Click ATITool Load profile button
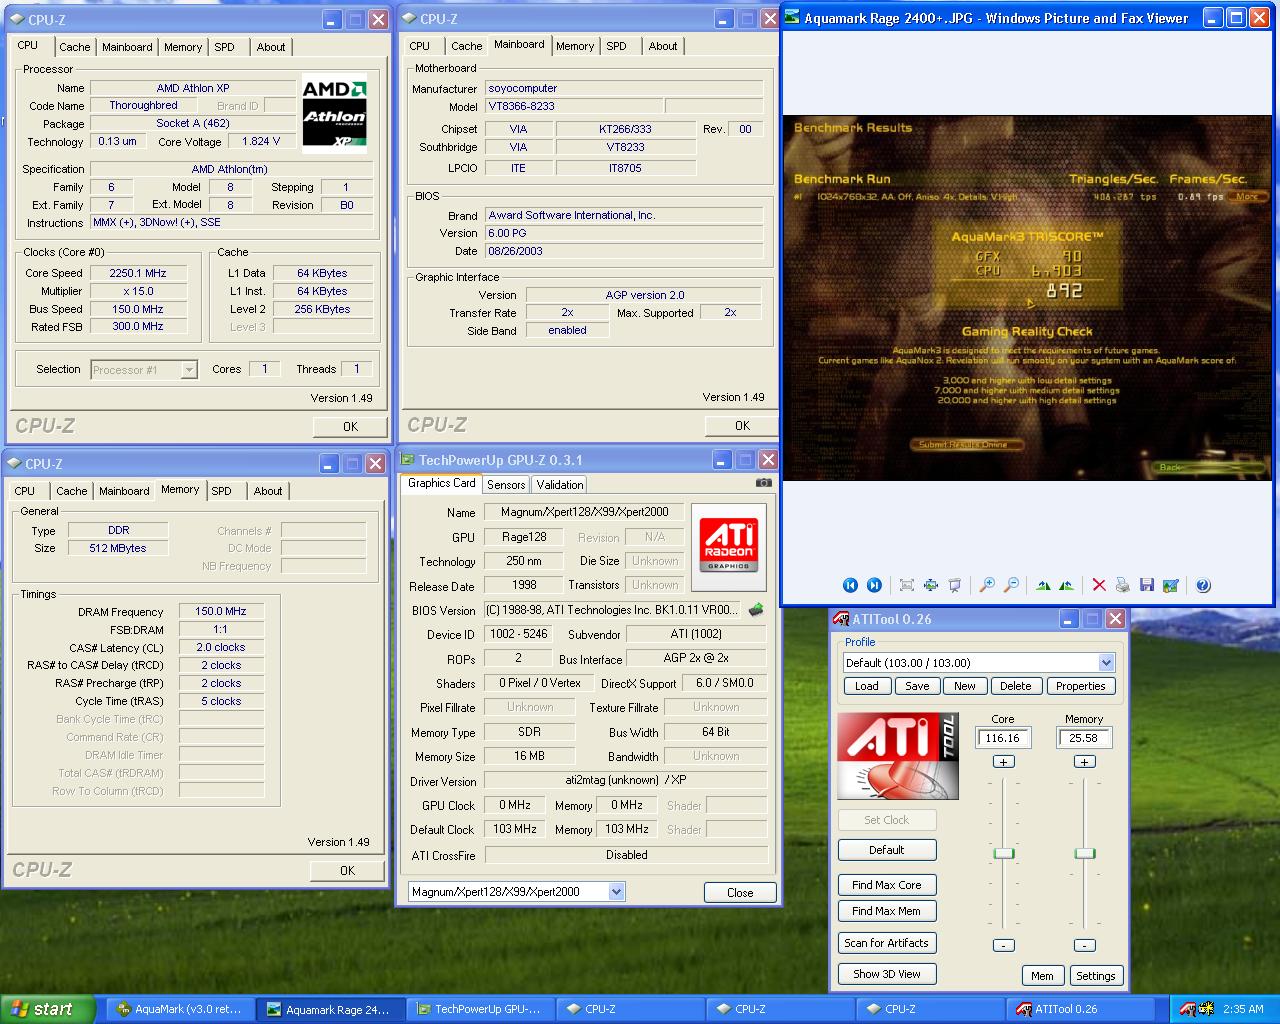 click(x=867, y=686)
